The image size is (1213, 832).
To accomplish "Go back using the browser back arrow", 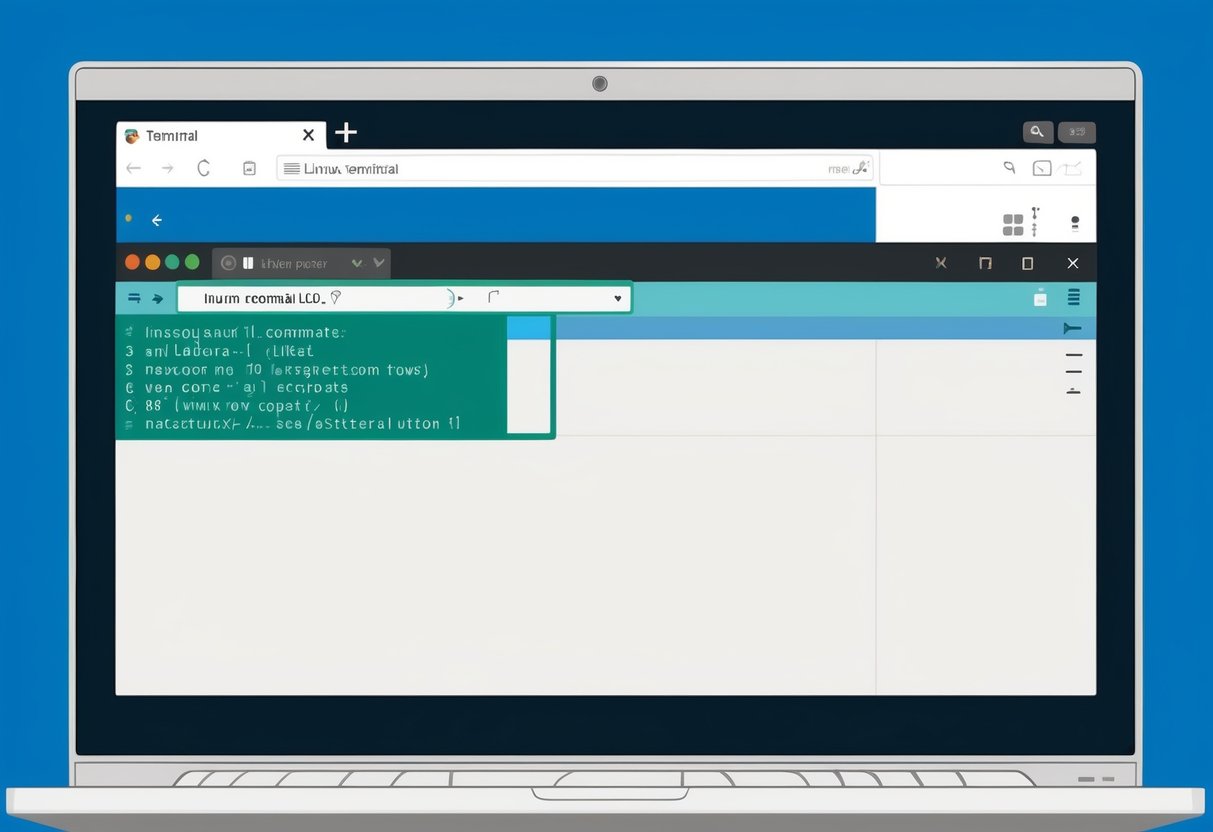I will [133, 168].
